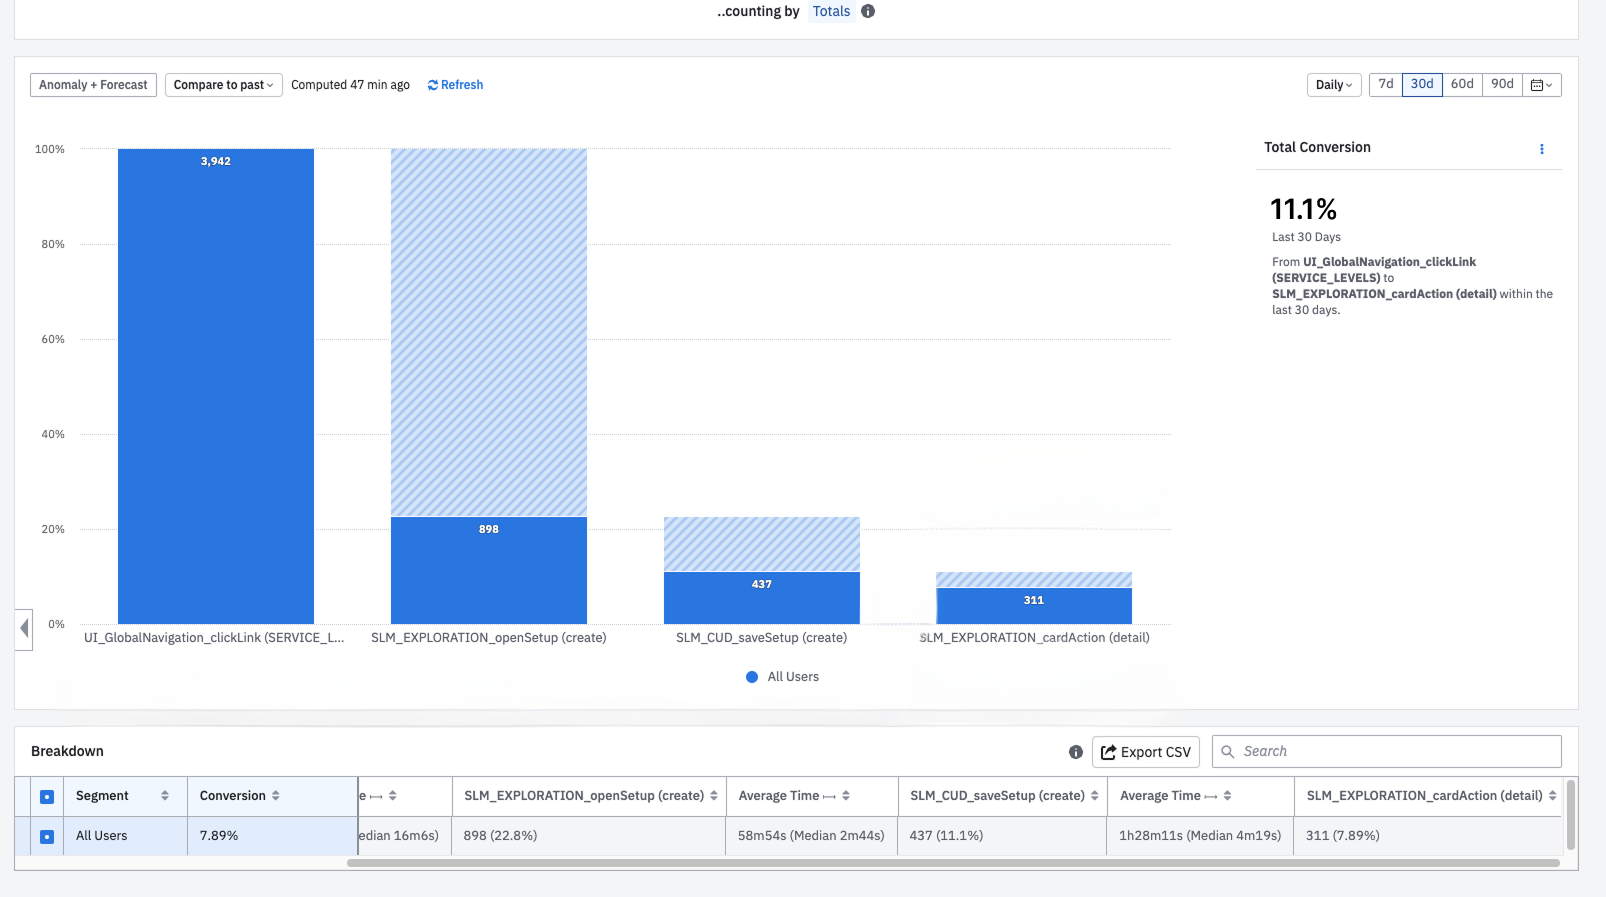Open the Daily interval dropdown
The height and width of the screenshot is (897, 1606).
[1334, 85]
